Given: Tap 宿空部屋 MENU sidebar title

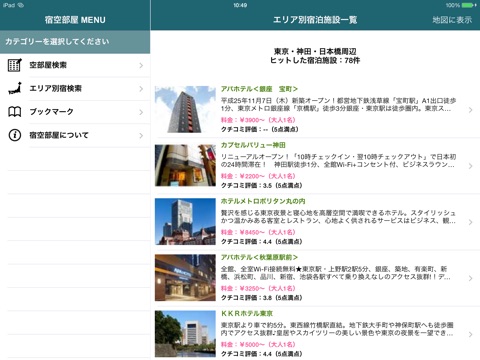Looking at the screenshot, I should click(x=75, y=20).
